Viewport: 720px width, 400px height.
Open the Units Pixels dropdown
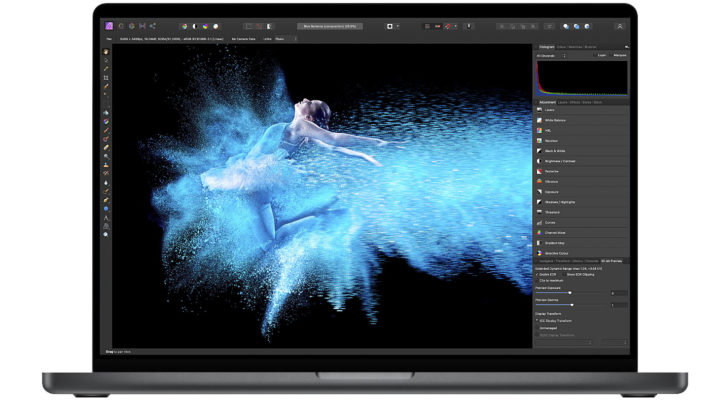click(x=285, y=39)
